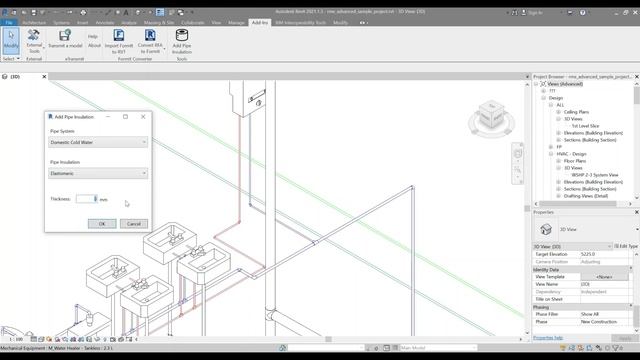Image resolution: width=640 pixels, height=360 pixels.
Task: Click the 3D view horizontal scrollbar thumb
Action: pos(329,339)
